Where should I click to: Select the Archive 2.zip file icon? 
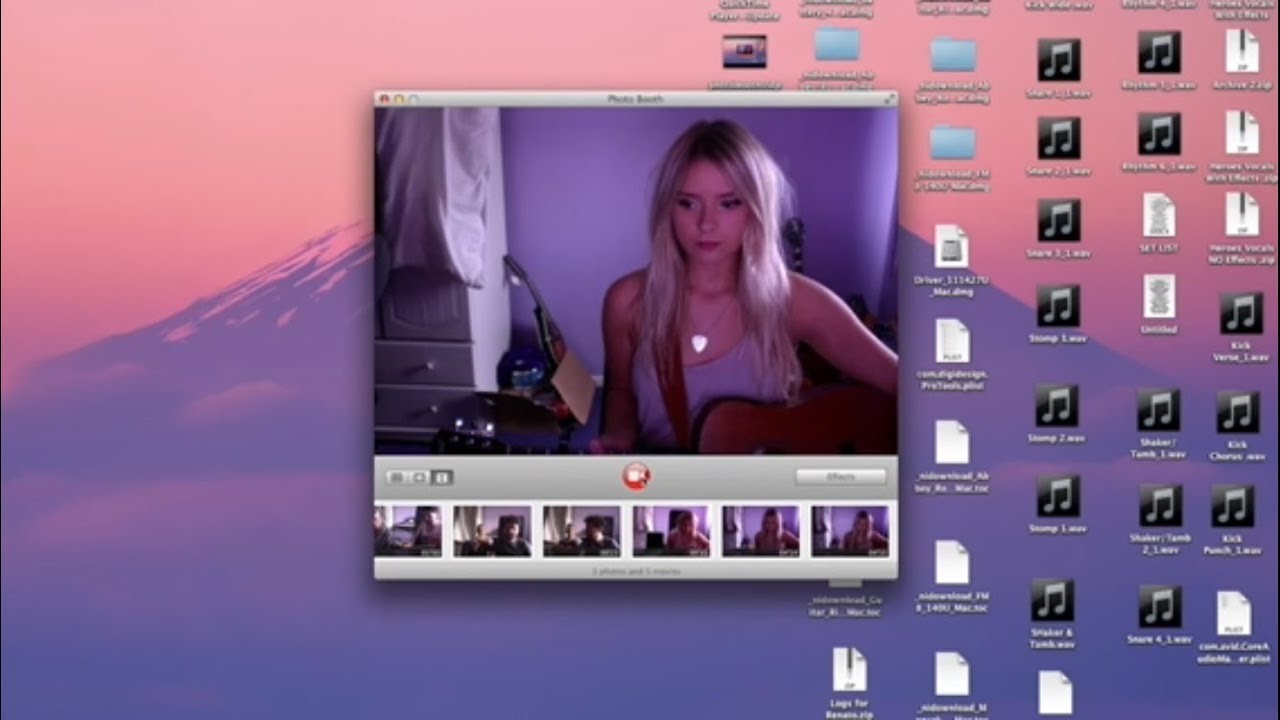click(x=1242, y=50)
